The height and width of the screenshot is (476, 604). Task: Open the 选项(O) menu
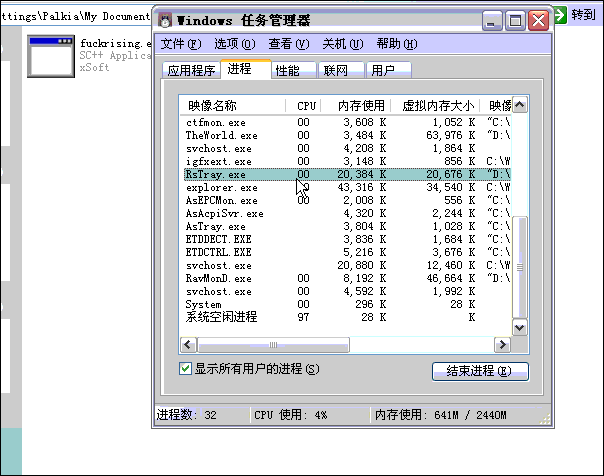235,44
